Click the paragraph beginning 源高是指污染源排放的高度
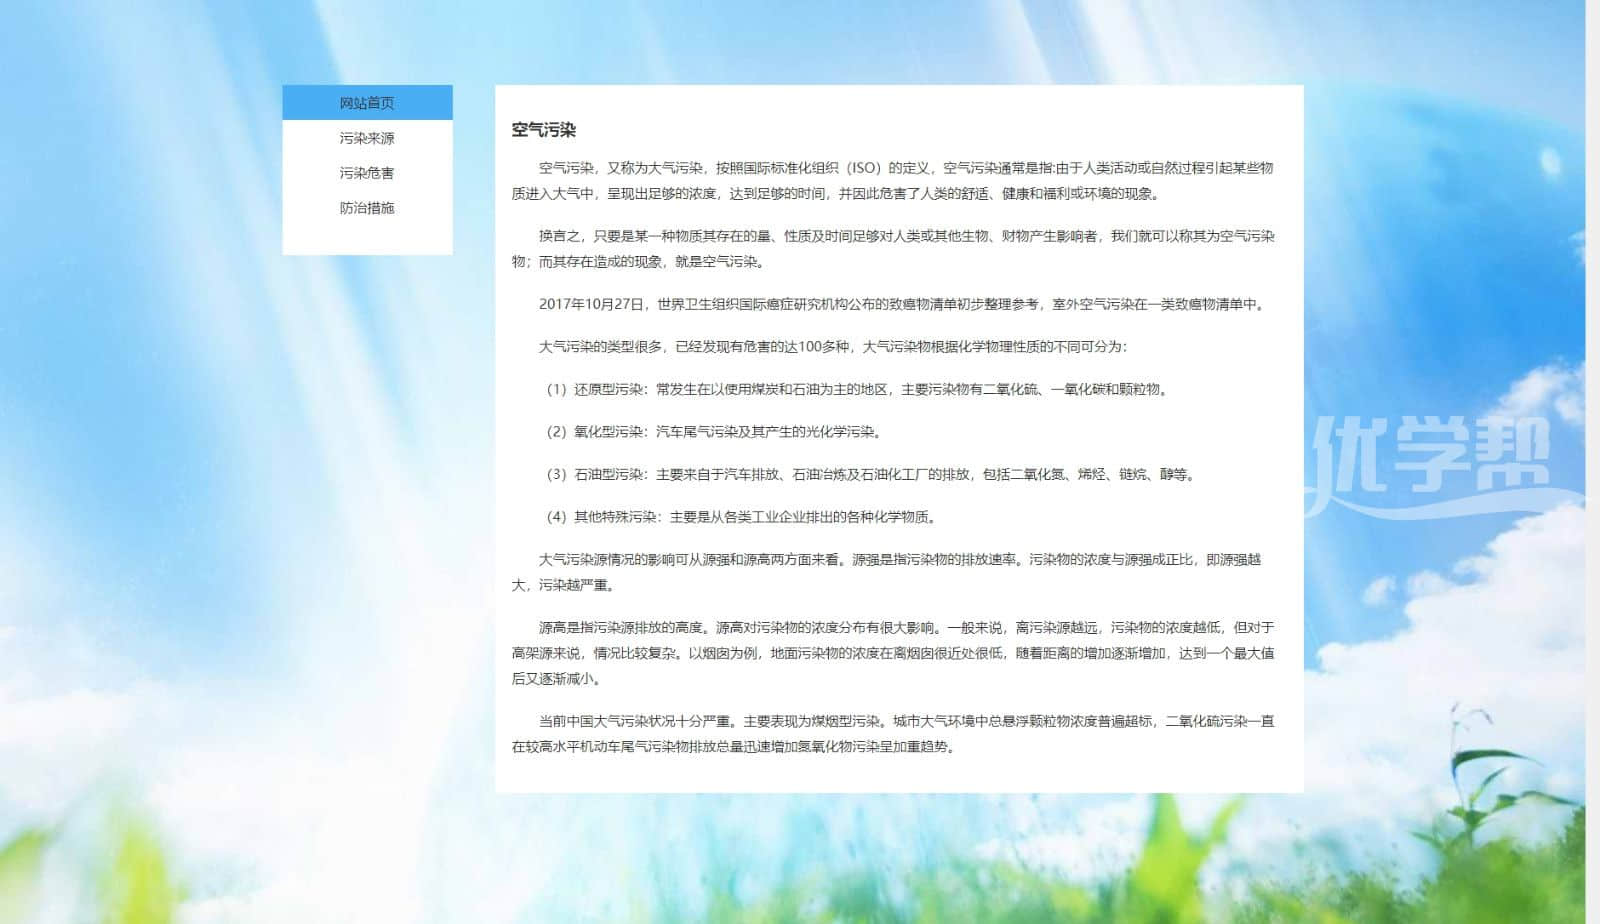This screenshot has height=924, width=1600. [892, 653]
